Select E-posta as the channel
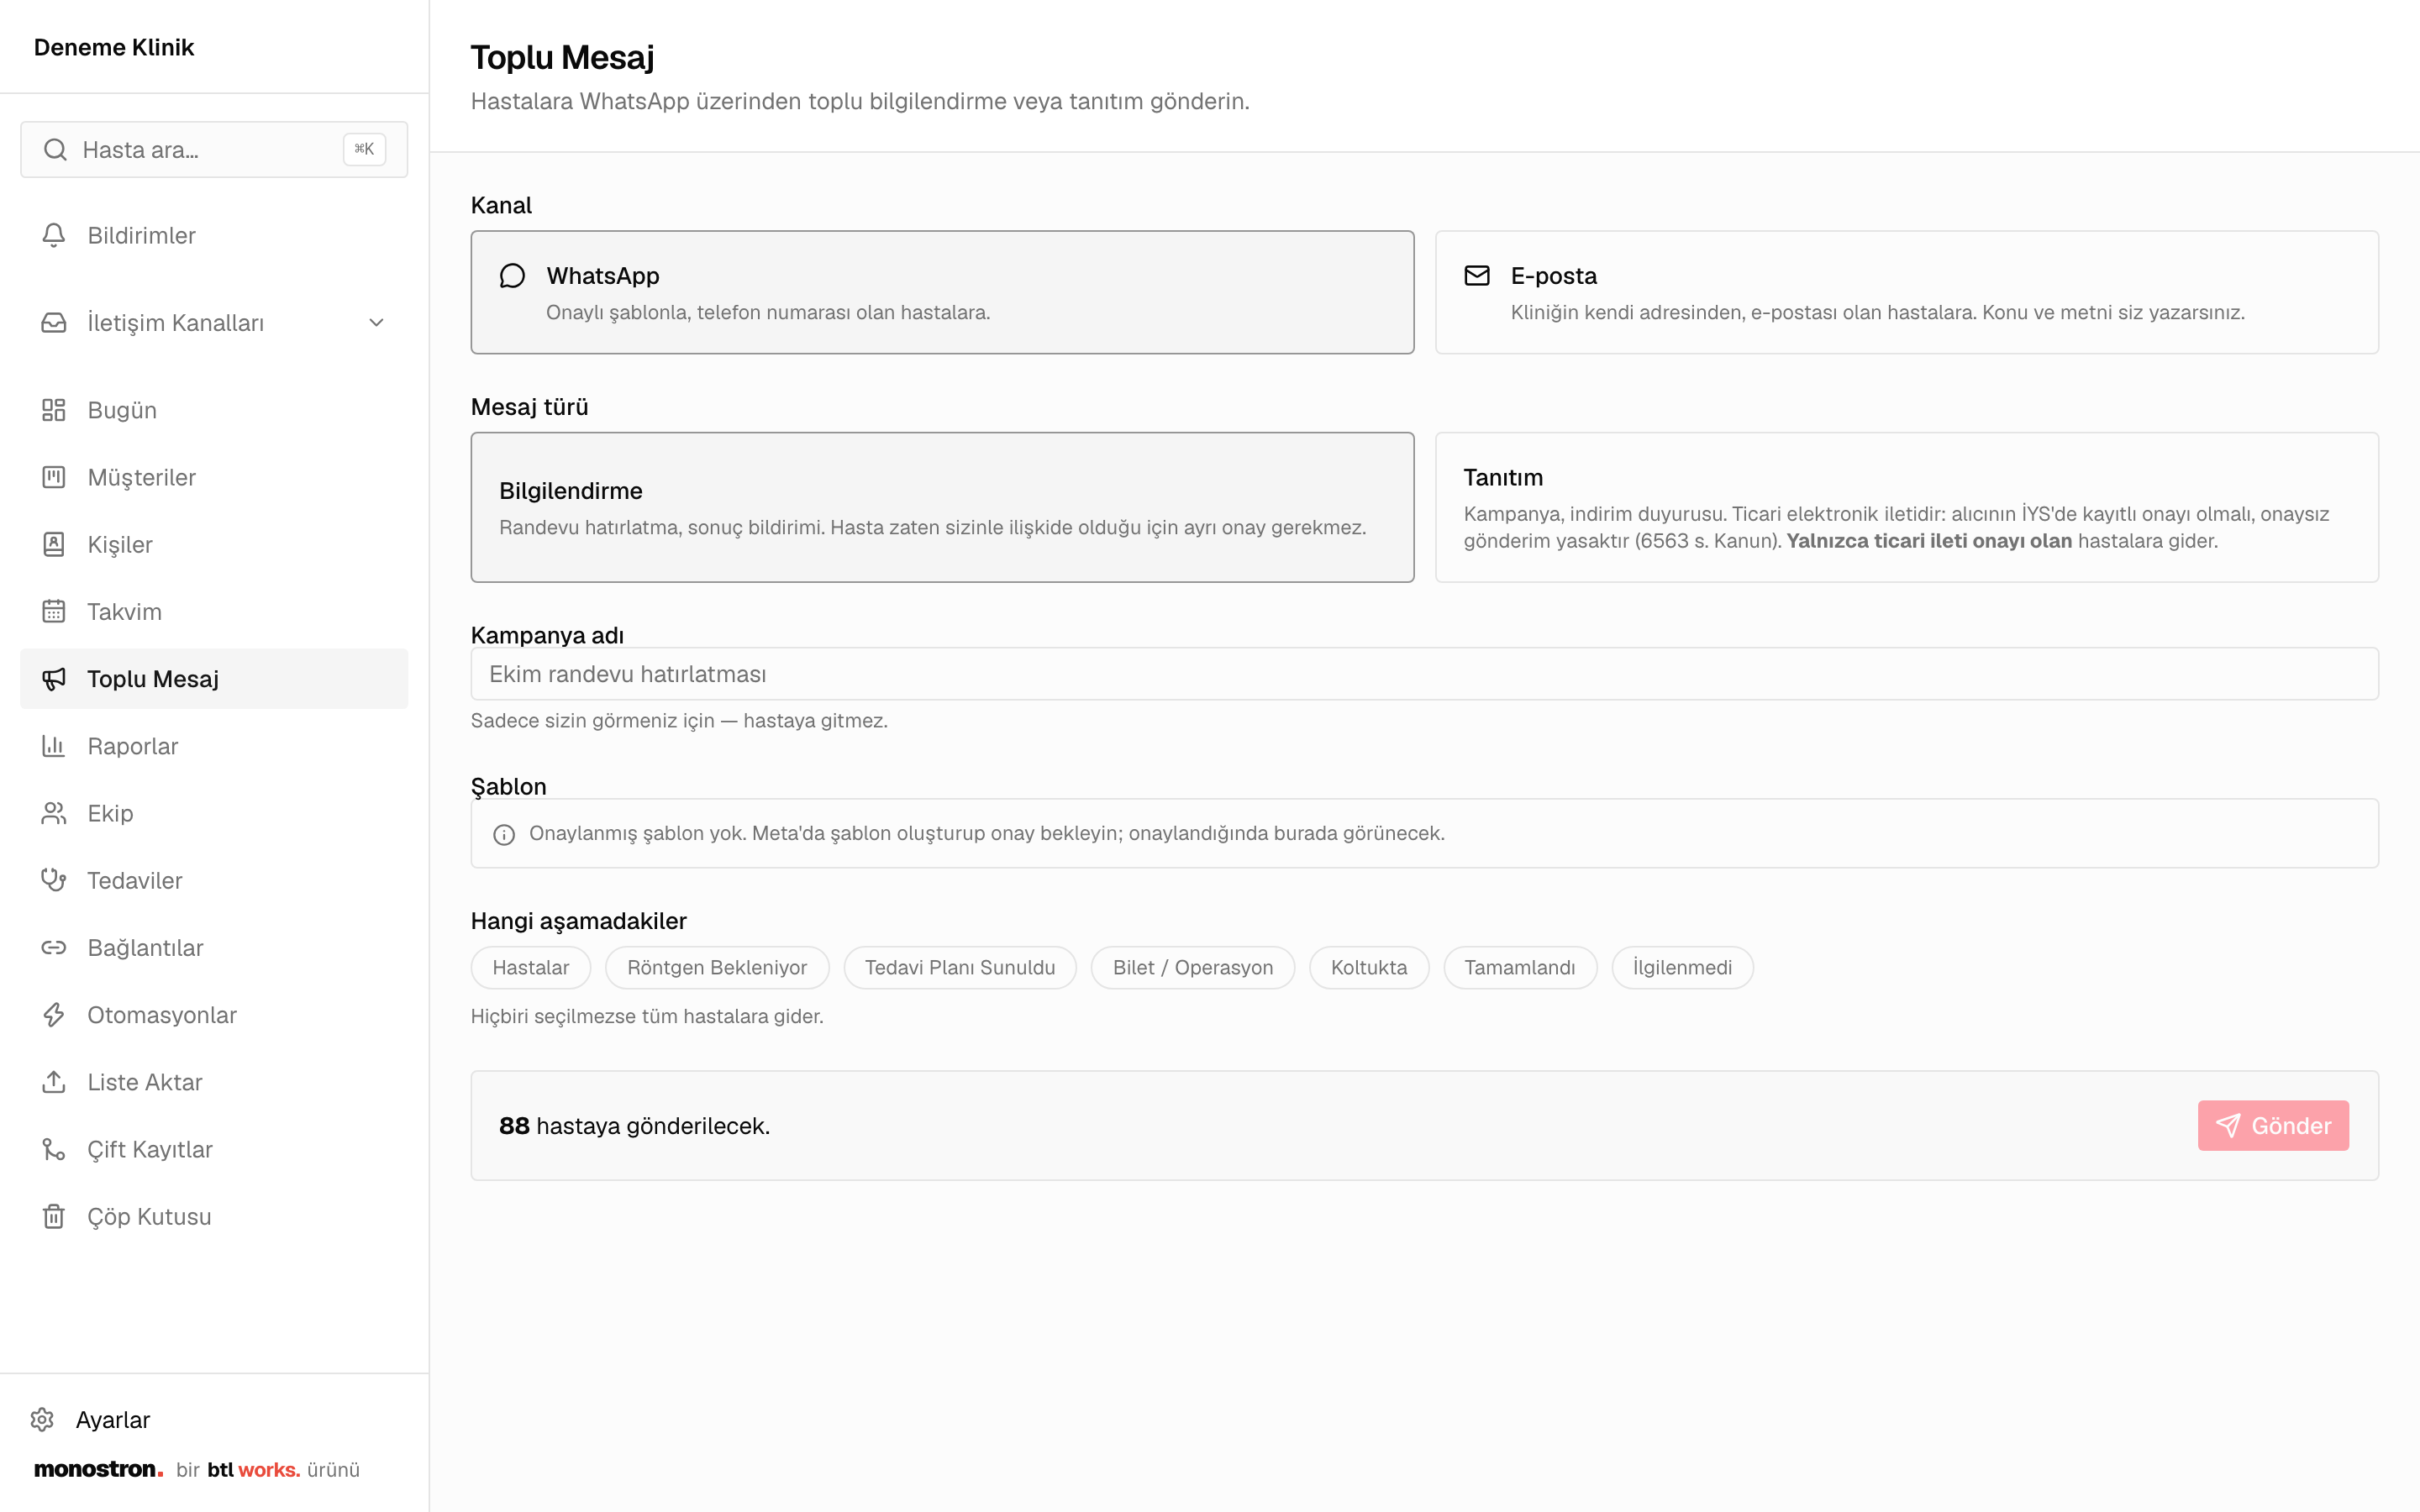 [x=1906, y=292]
